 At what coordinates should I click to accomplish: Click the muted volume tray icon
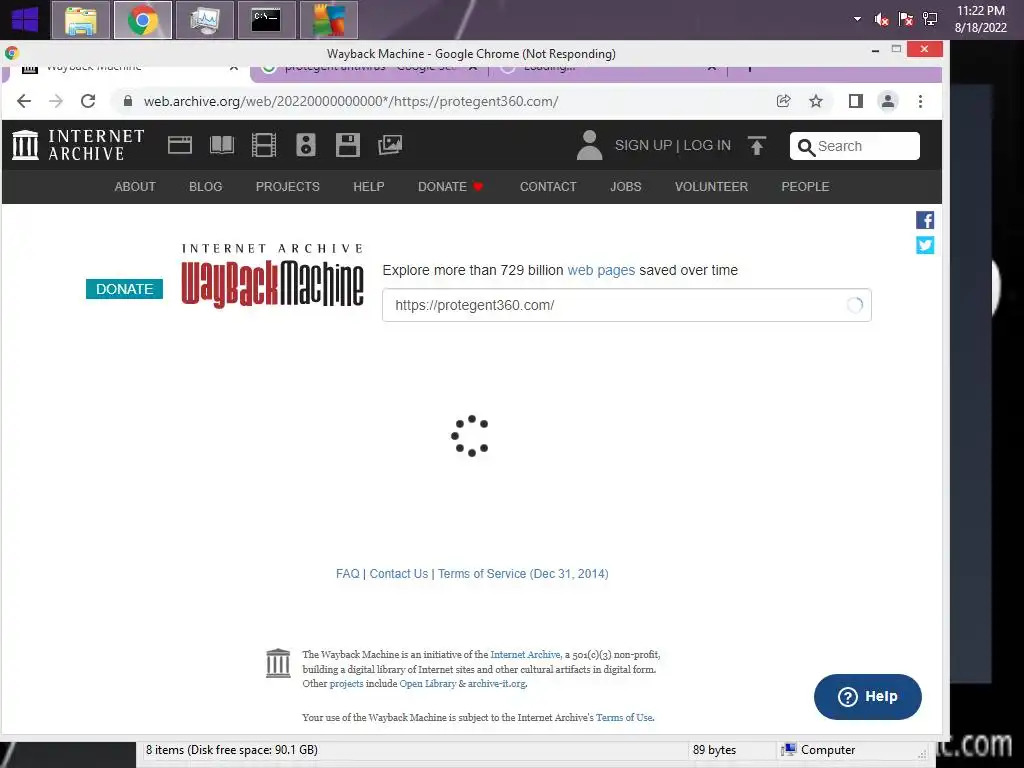881,20
